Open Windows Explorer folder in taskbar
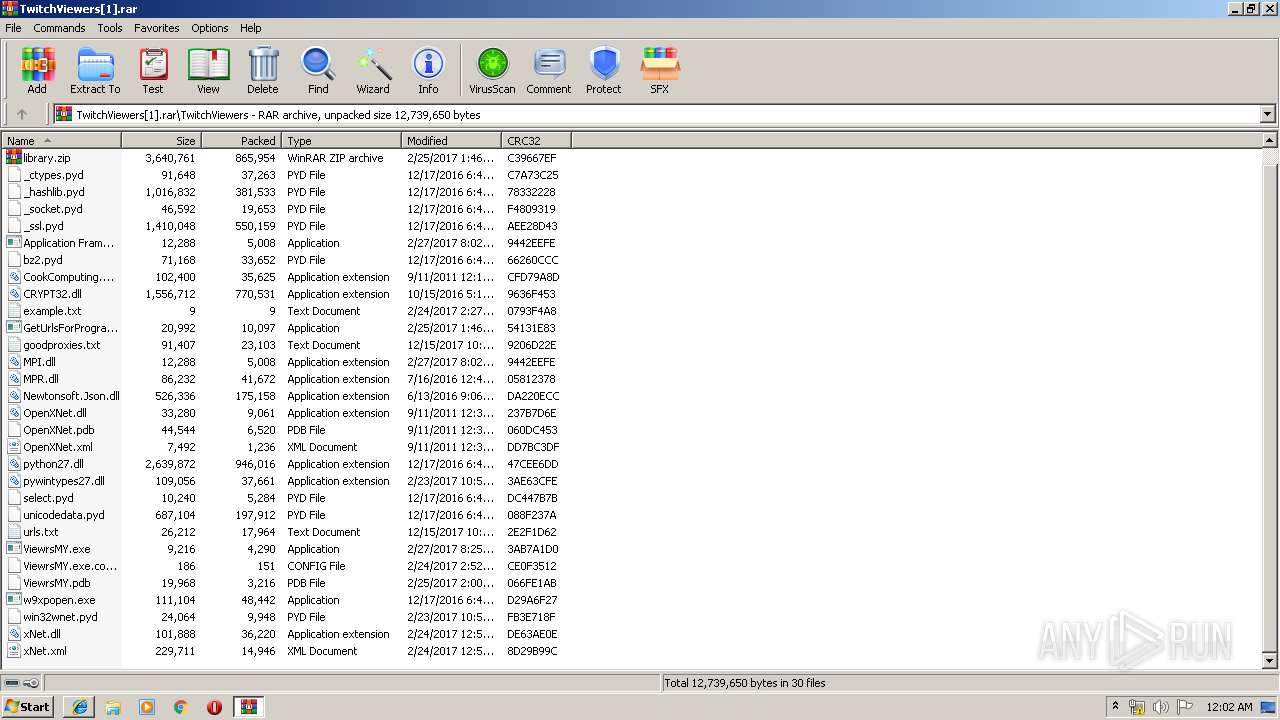This screenshot has height=720, width=1280. (113, 707)
